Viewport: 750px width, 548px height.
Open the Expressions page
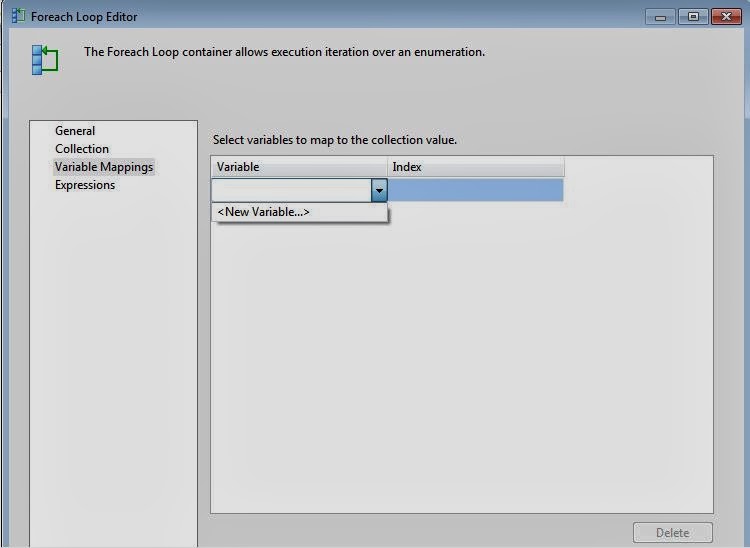[x=85, y=185]
